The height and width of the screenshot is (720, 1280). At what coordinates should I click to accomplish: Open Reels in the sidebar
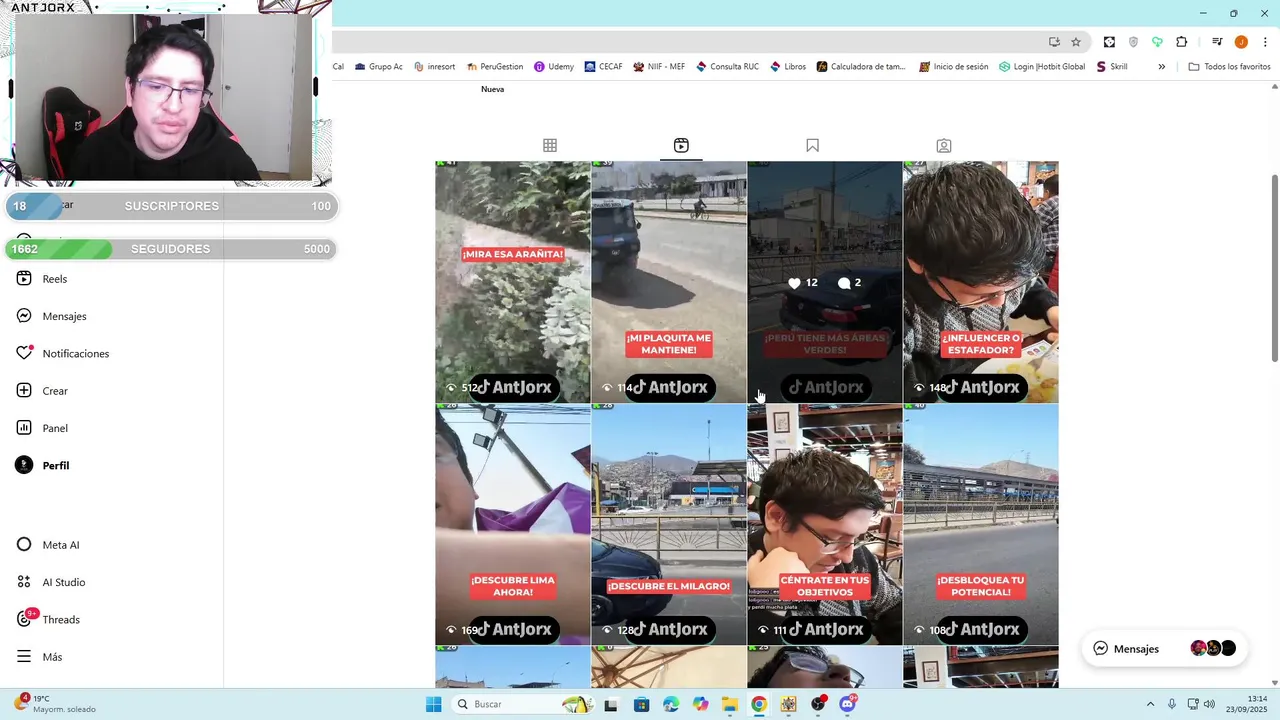(42, 279)
